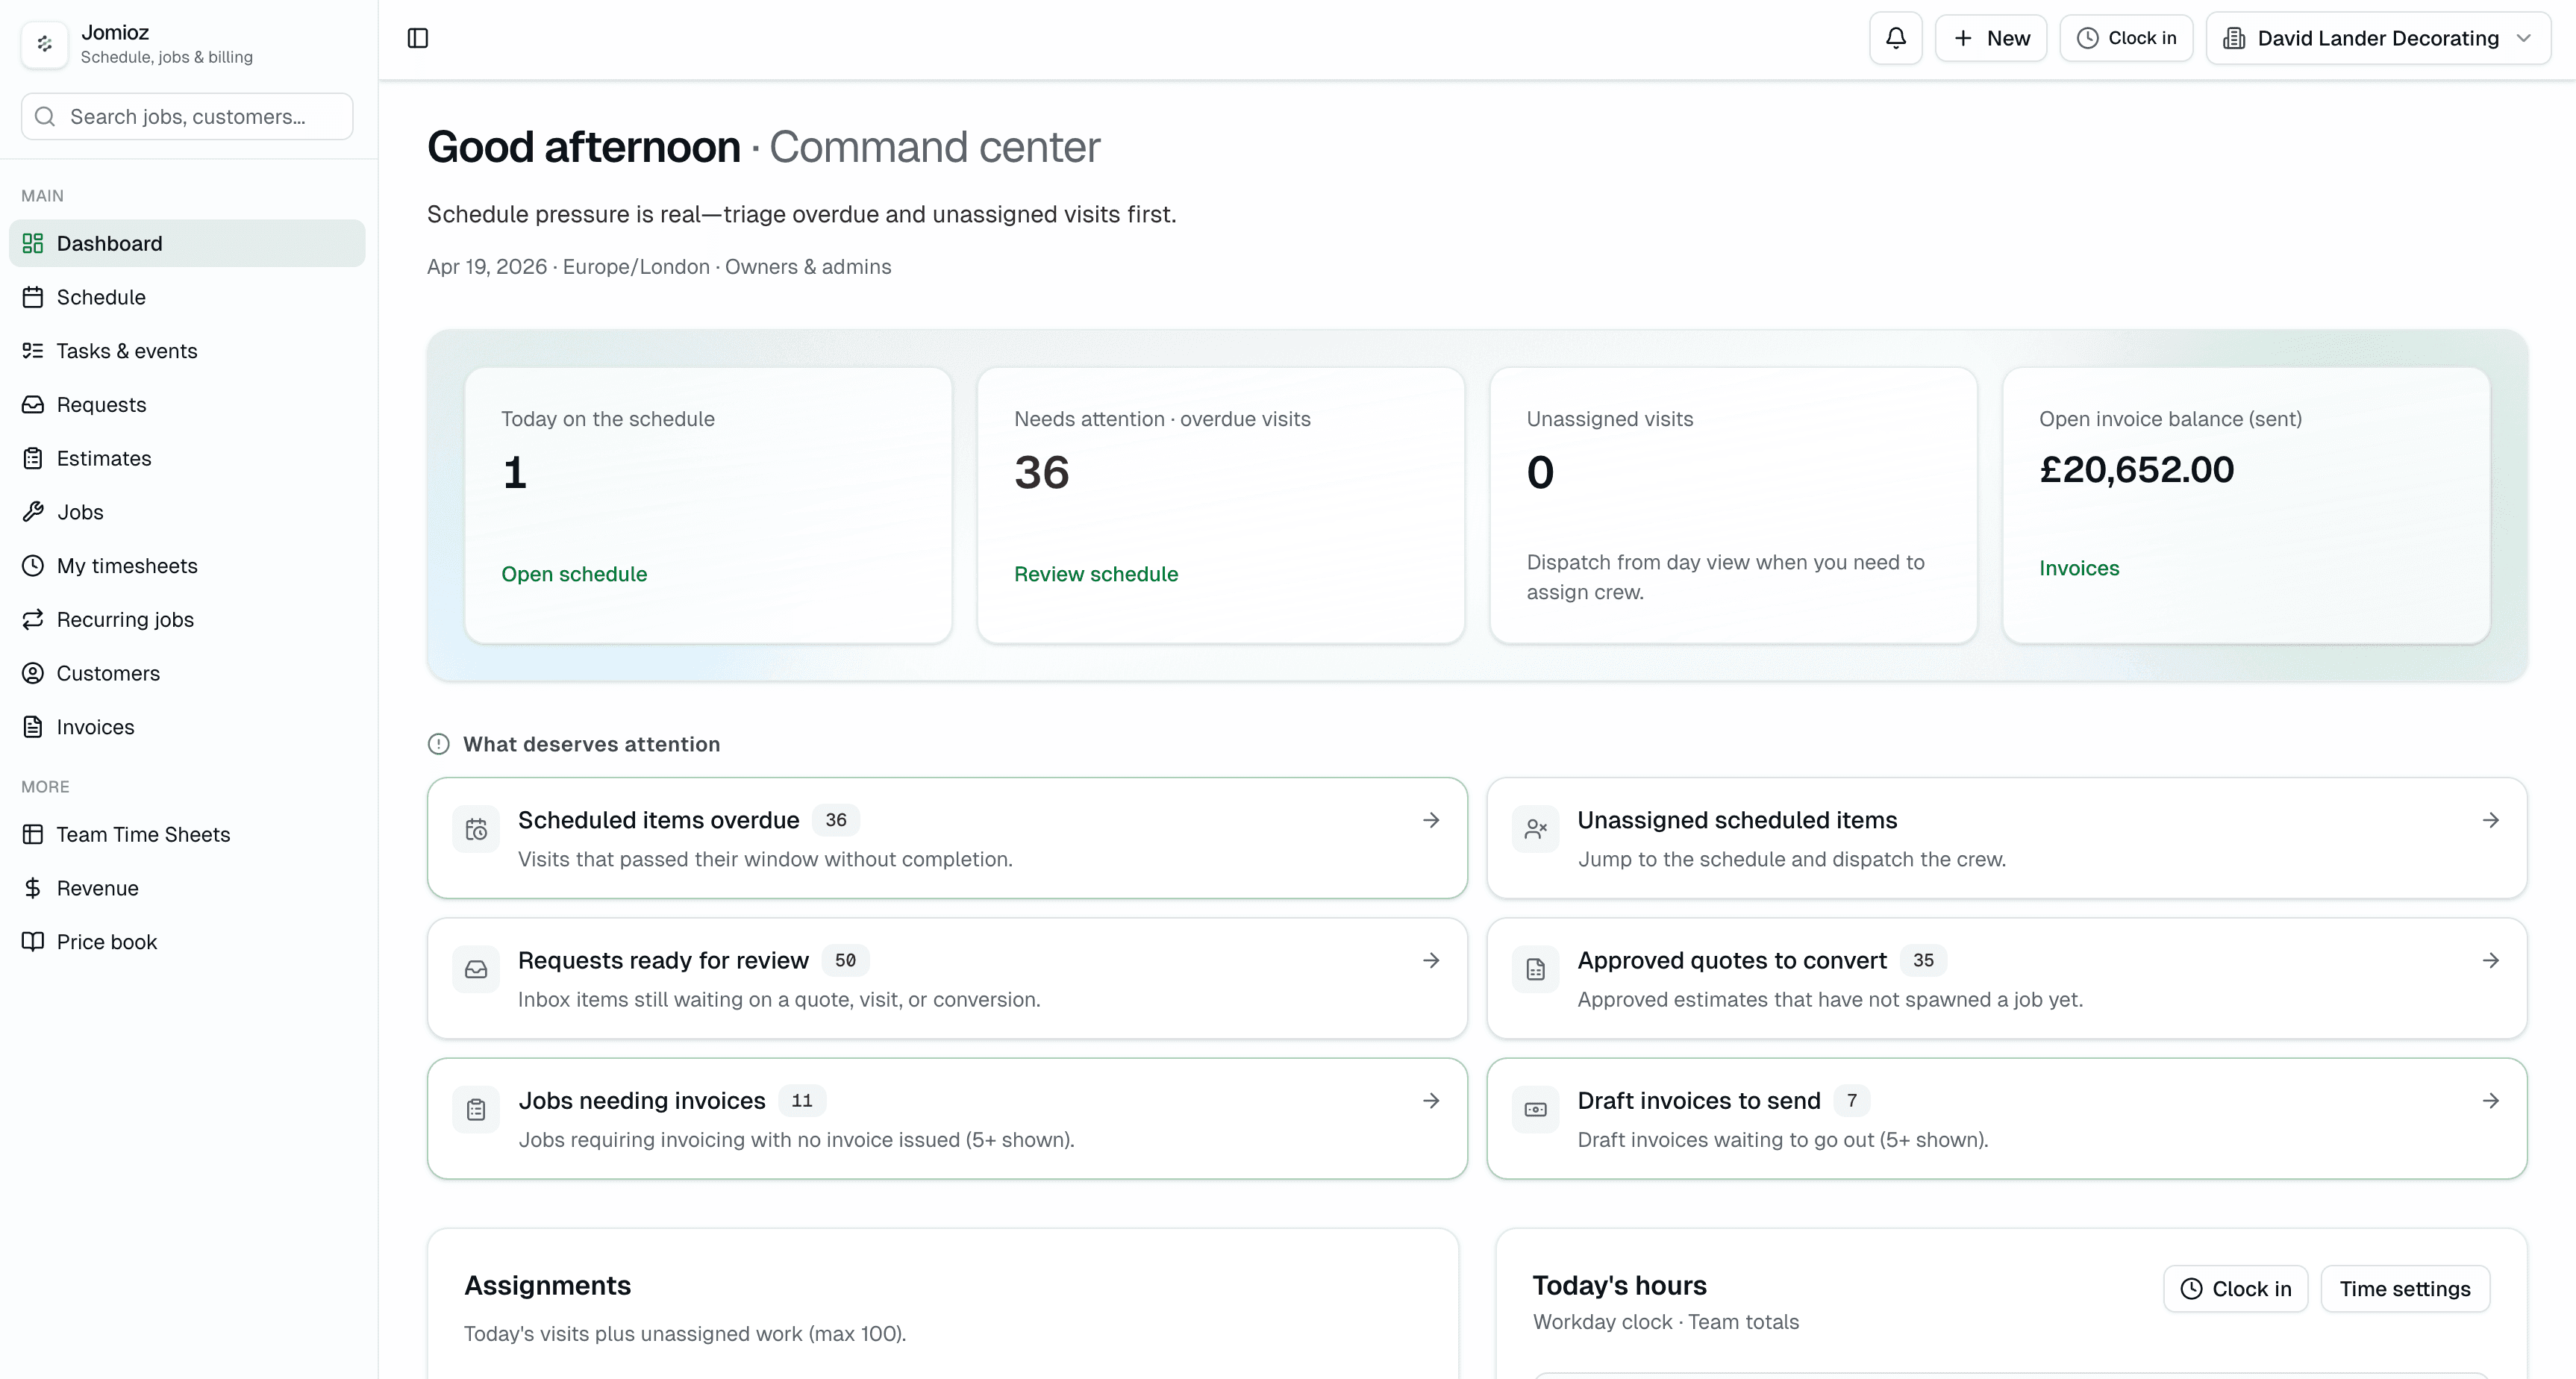
Task: Open Price book
Action: pos(187,942)
